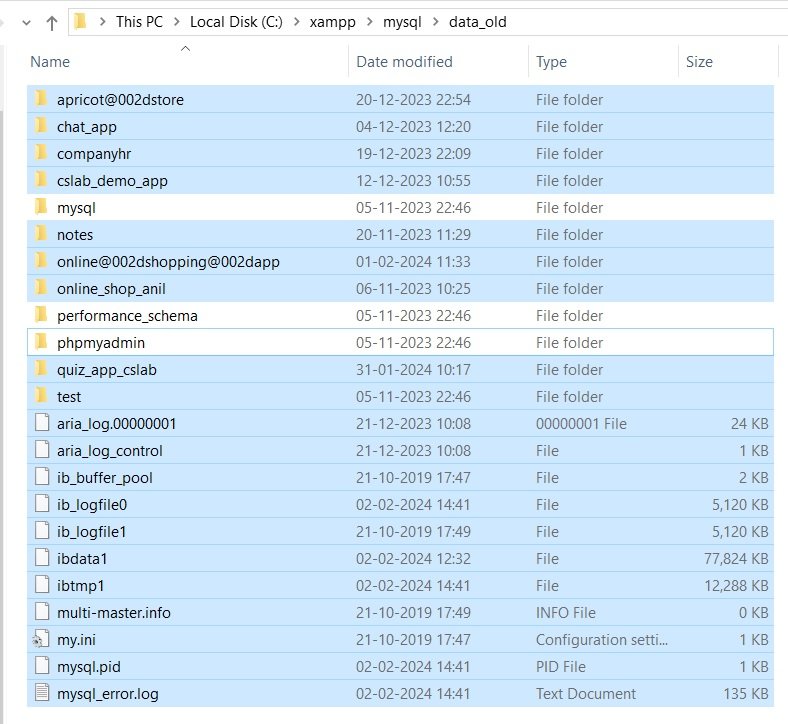
Task: Select the file name 'mysql_error.log'
Action: 108,694
